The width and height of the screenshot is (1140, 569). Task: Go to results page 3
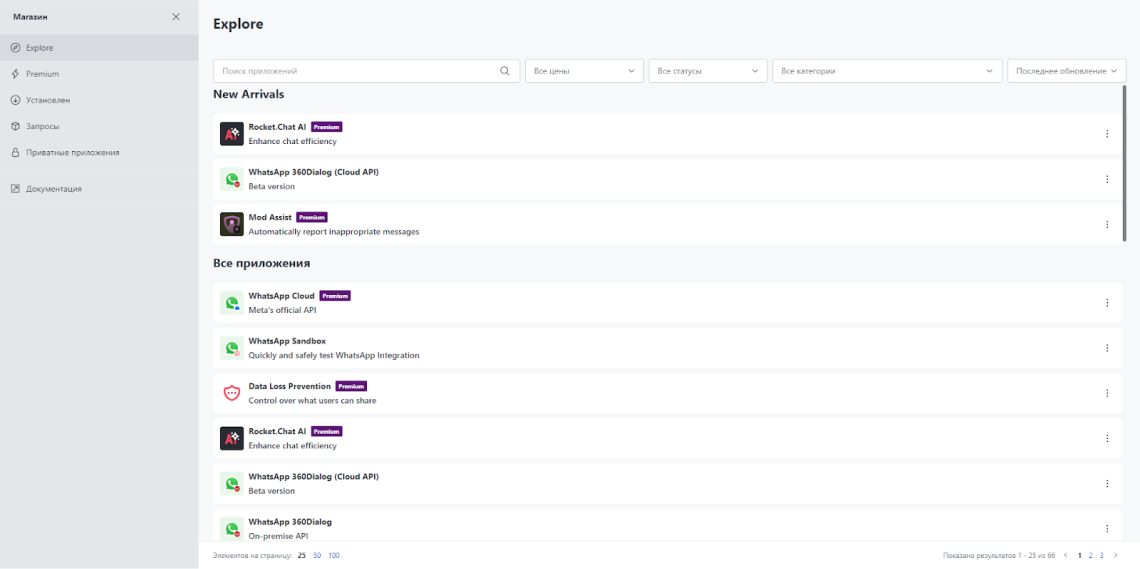[1101, 555]
